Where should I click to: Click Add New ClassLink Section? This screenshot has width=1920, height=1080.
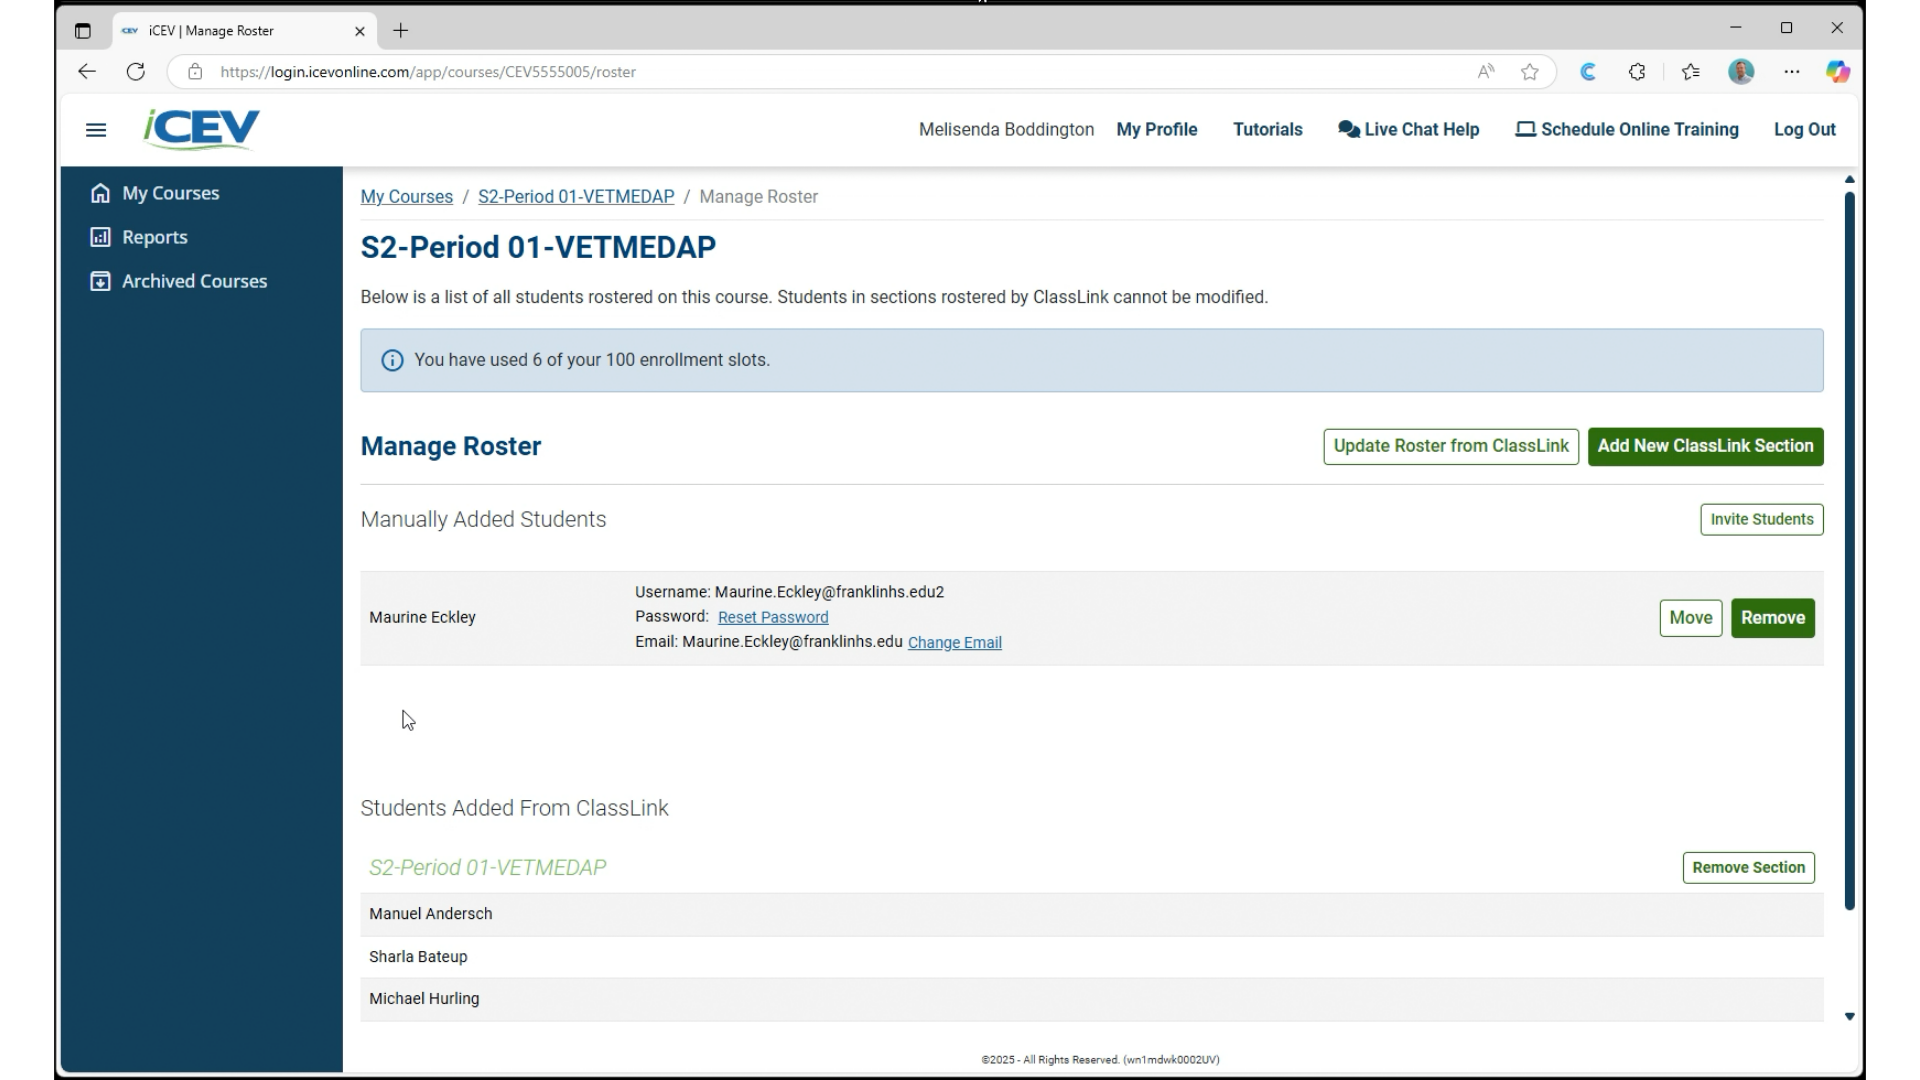tap(1705, 446)
